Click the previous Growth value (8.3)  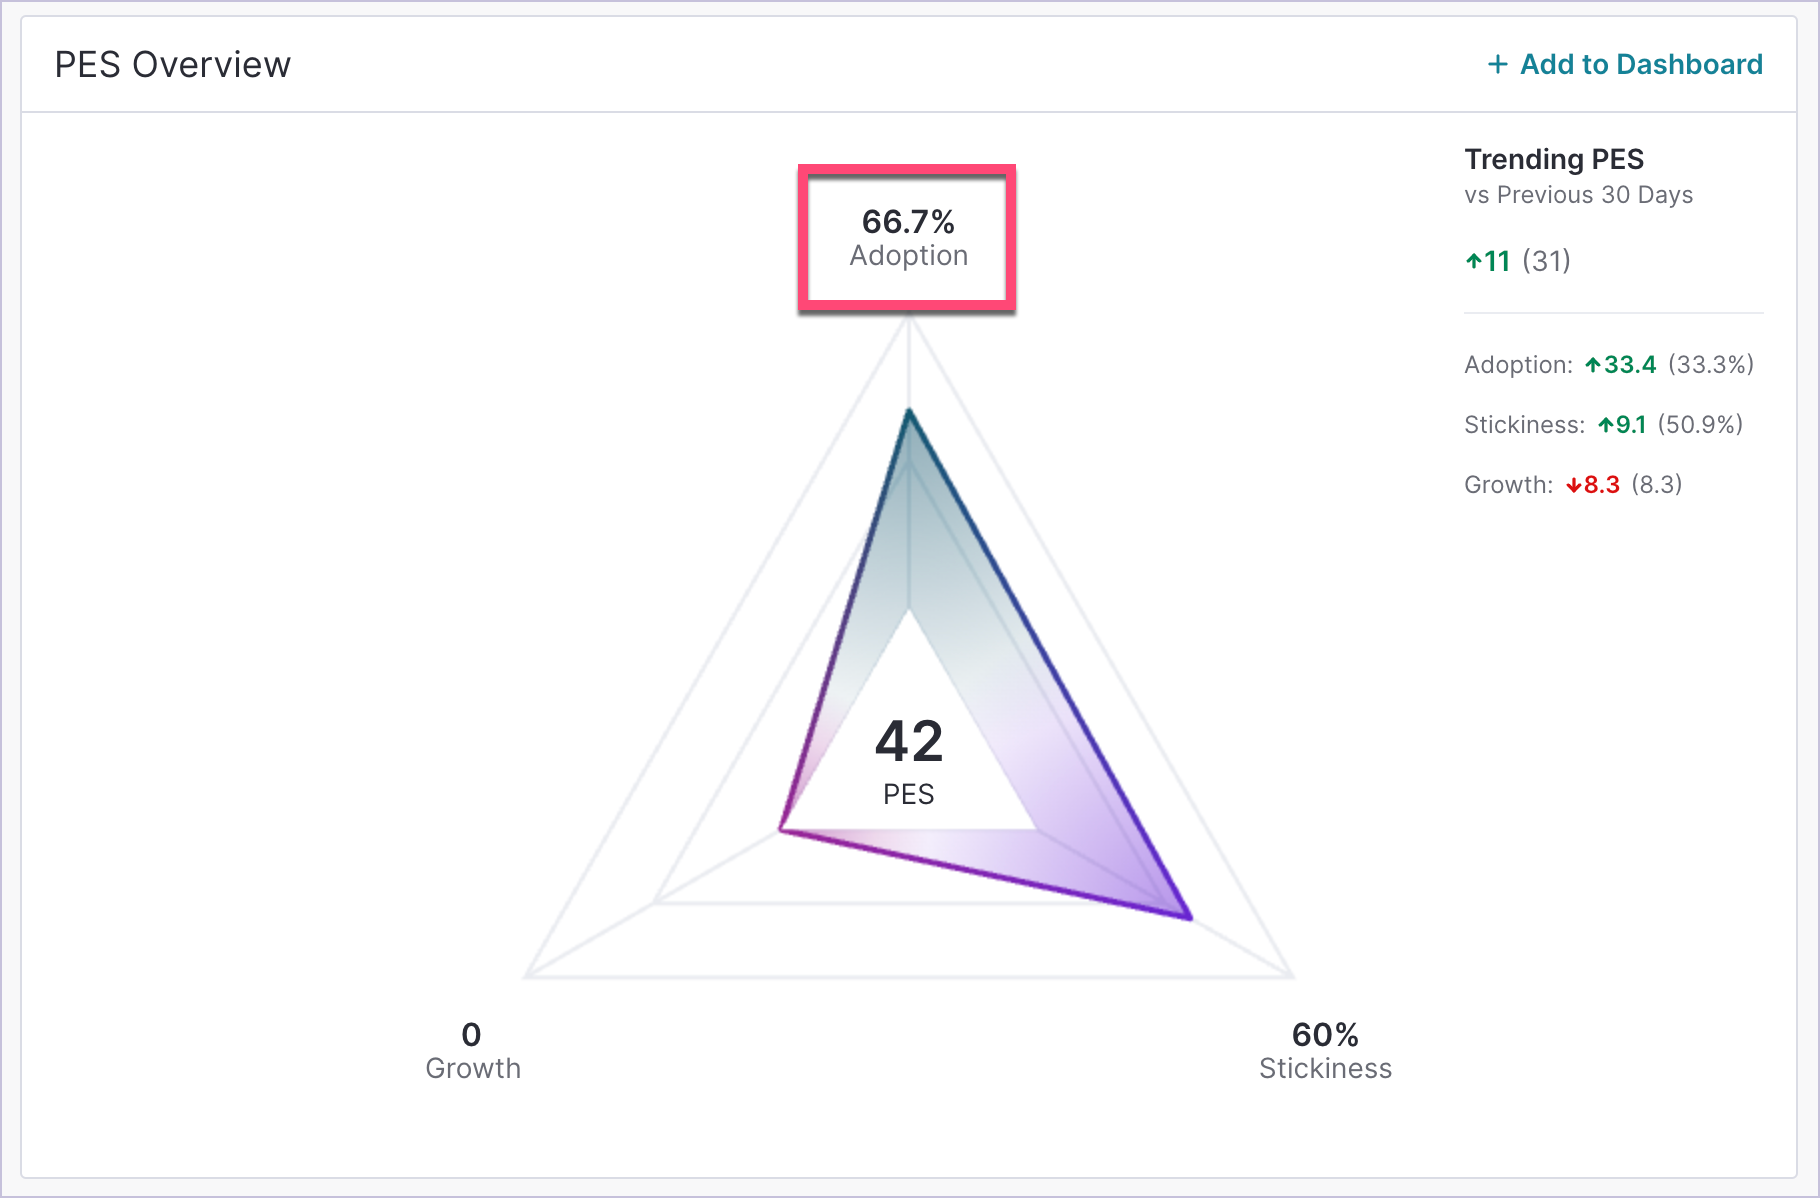[x=1656, y=485]
